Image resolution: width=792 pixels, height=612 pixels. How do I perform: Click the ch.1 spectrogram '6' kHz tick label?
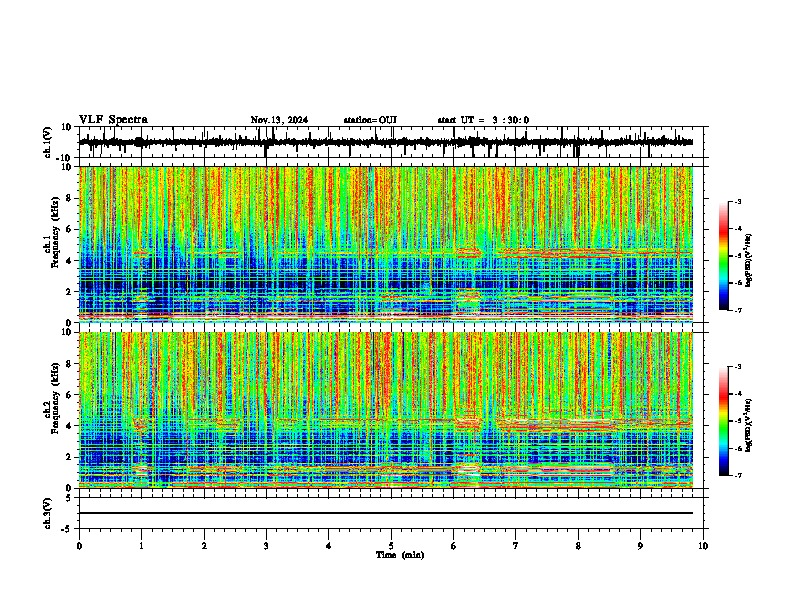[x=70, y=229]
